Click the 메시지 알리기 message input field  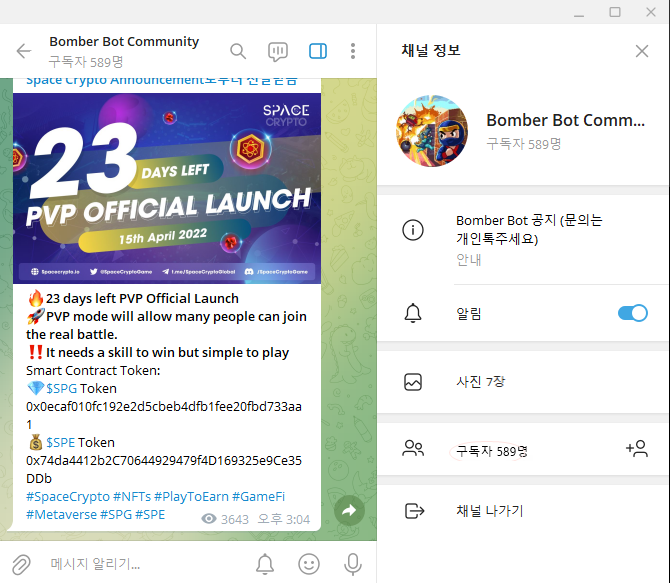pos(145,564)
